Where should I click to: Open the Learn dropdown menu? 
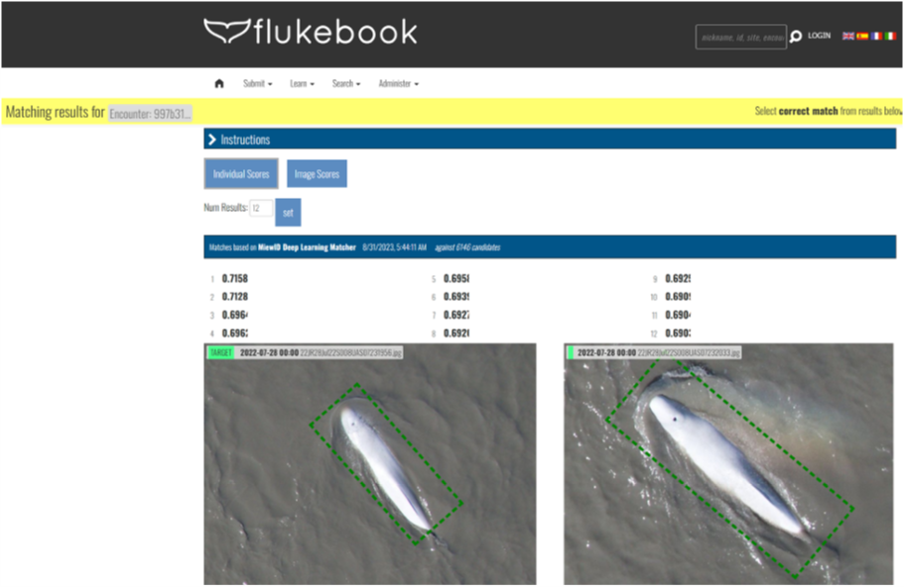[302, 84]
